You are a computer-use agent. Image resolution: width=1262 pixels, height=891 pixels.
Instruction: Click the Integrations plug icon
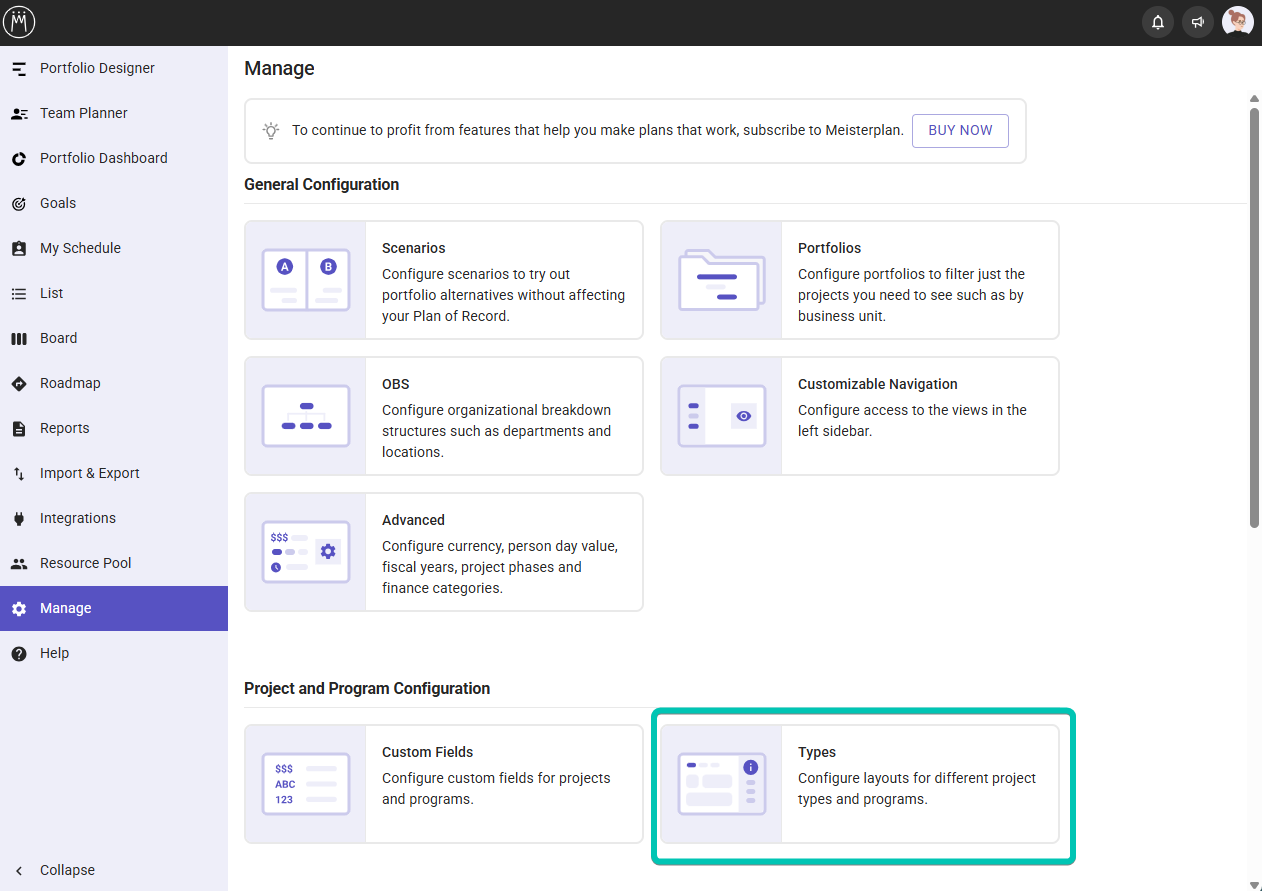point(19,519)
